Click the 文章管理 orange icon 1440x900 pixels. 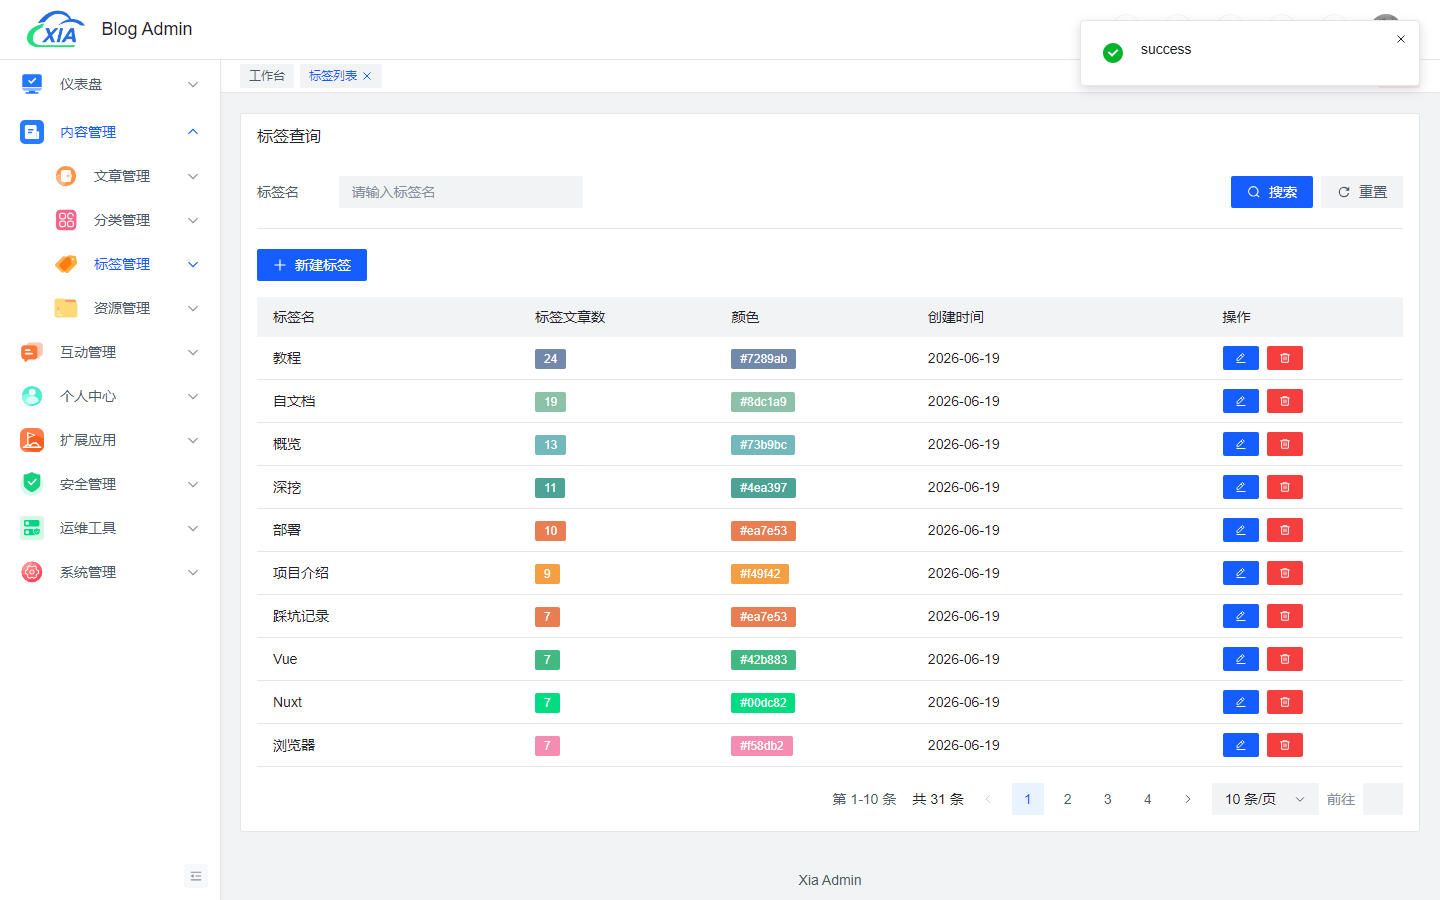66,176
